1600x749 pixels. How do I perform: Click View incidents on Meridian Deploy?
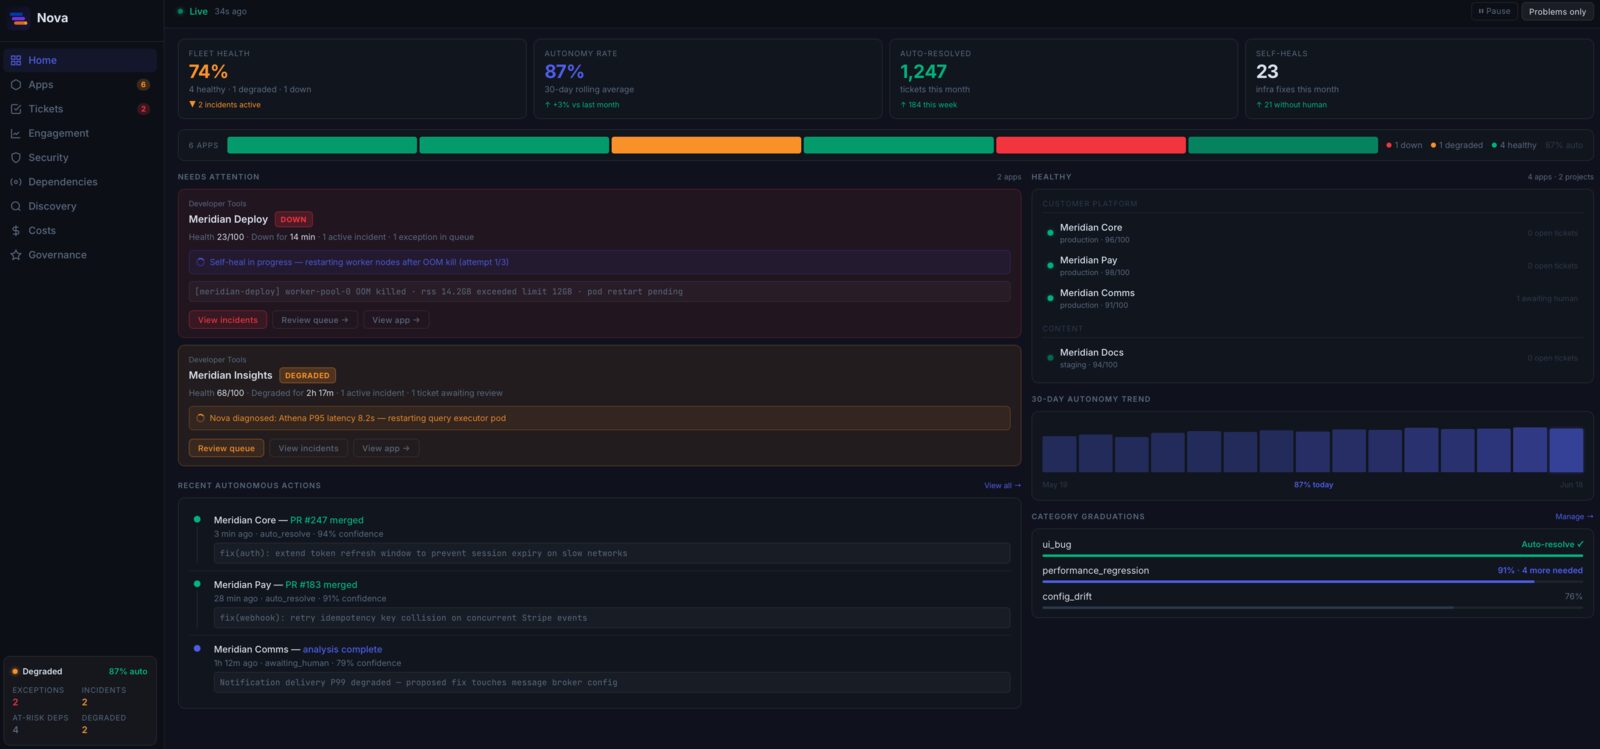pyautogui.click(x=228, y=320)
